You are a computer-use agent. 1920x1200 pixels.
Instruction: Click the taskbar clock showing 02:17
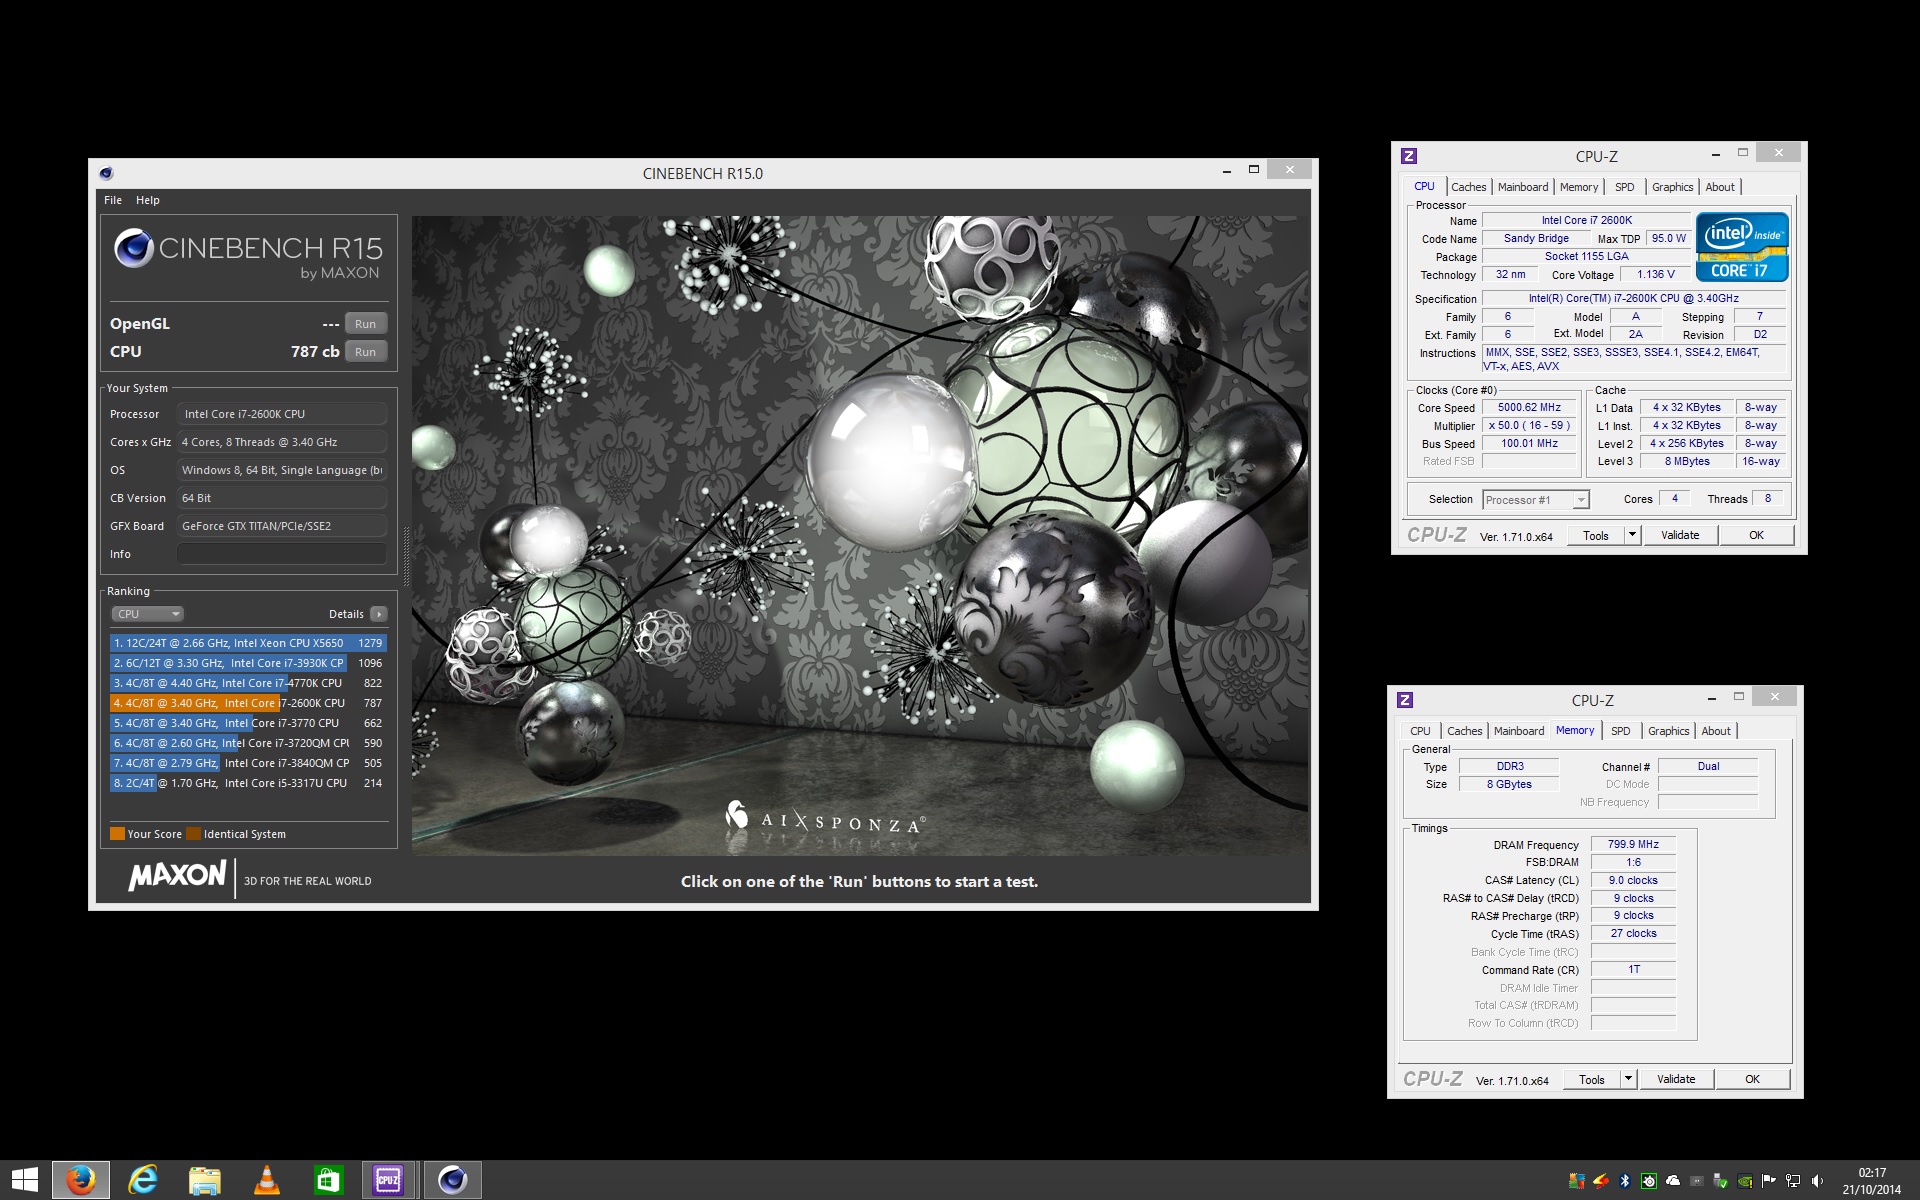1872,1181
